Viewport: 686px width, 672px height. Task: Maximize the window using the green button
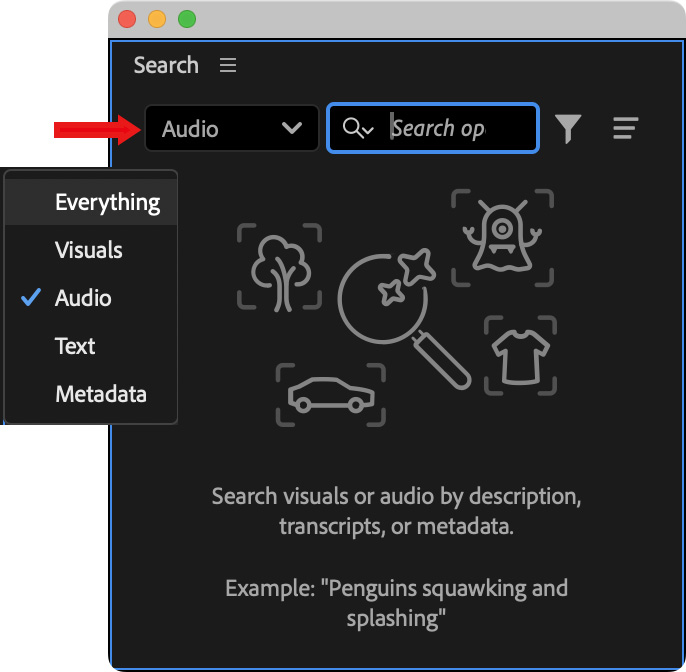pyautogui.click(x=187, y=19)
